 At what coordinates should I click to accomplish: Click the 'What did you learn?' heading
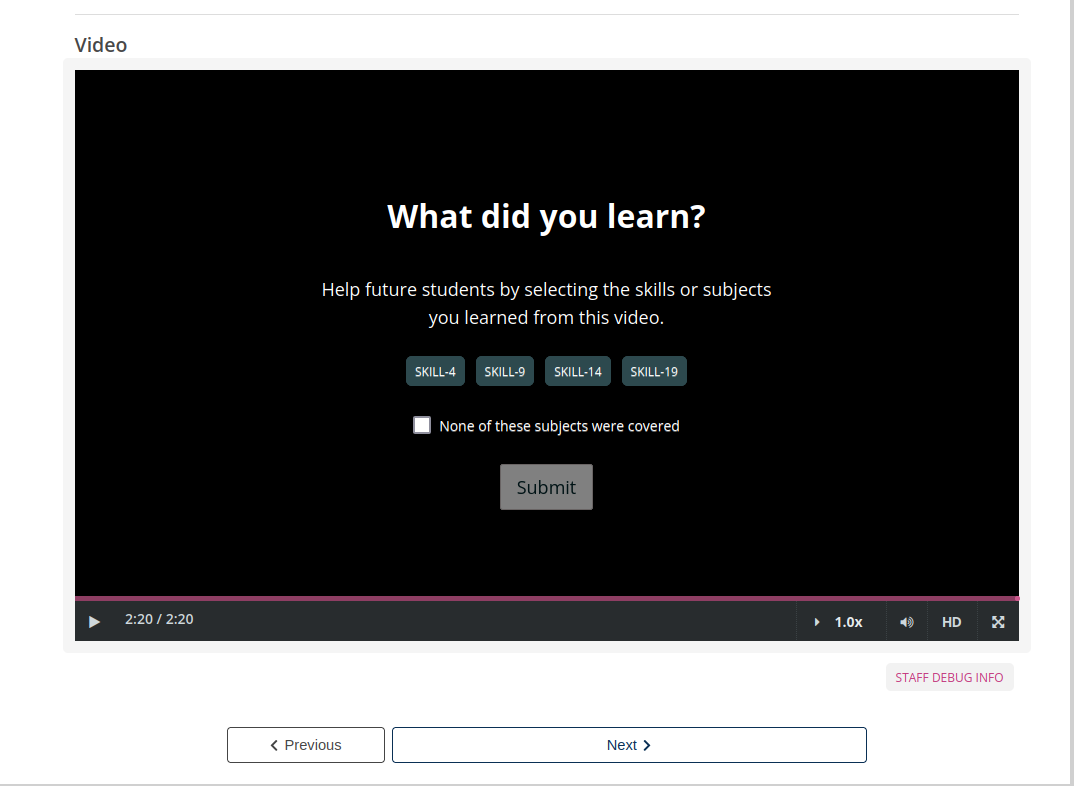pos(546,216)
